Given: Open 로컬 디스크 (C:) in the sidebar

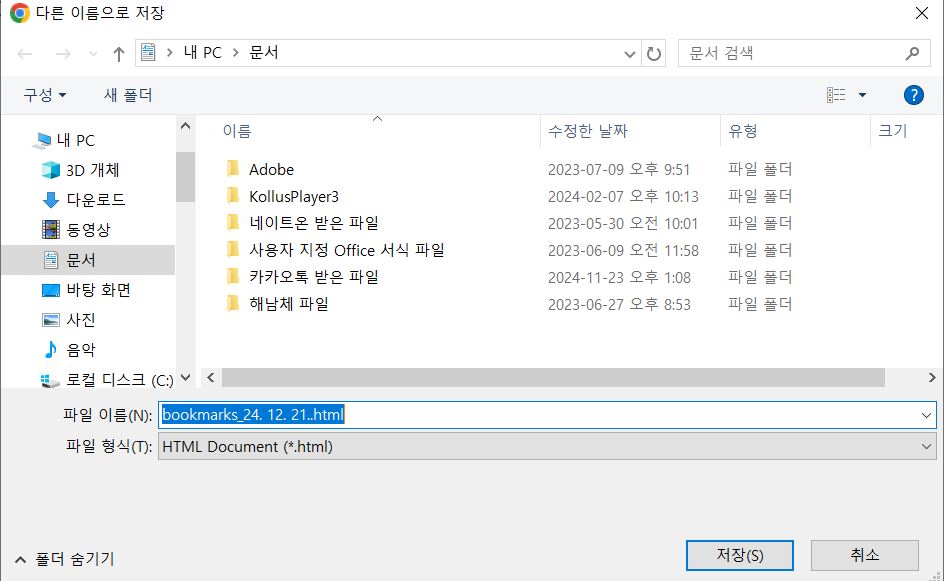Looking at the screenshot, I should 120,380.
